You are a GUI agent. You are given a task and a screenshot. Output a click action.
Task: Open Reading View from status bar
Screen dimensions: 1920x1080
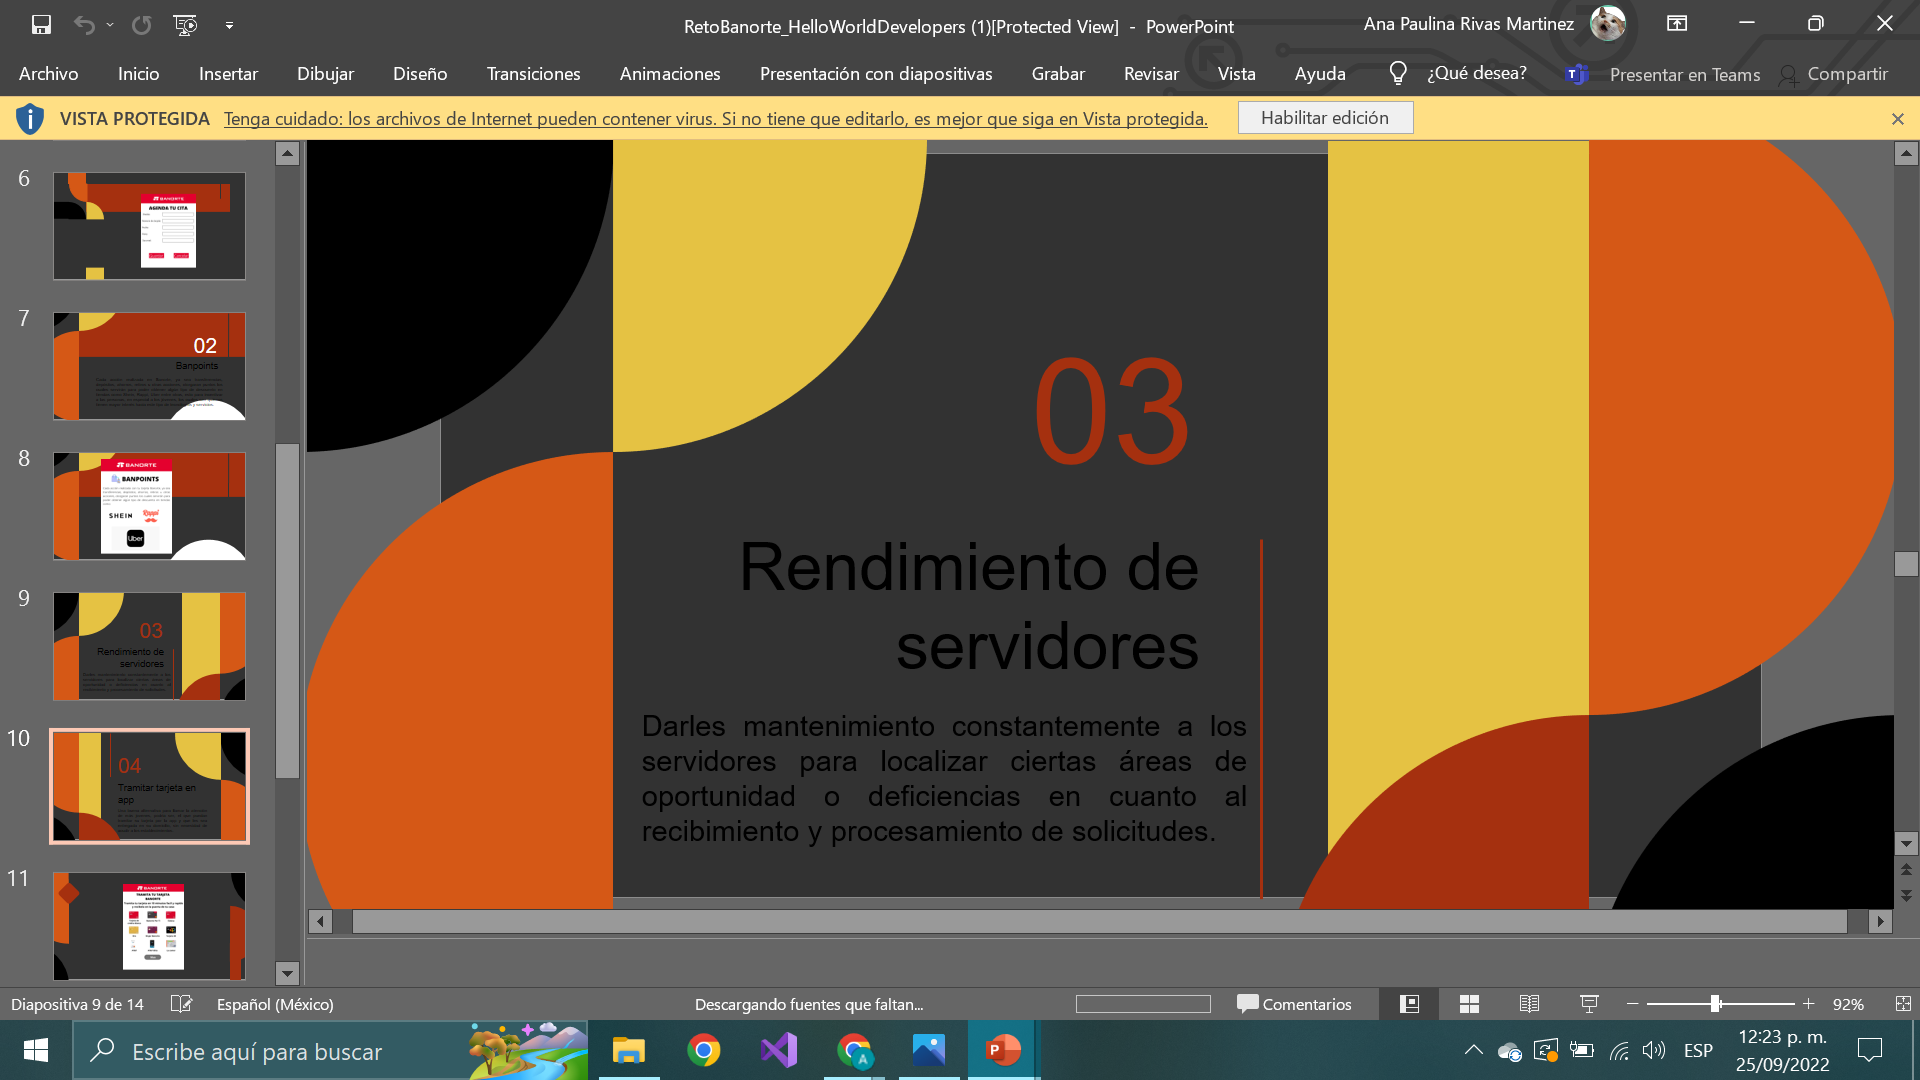click(x=1529, y=1004)
